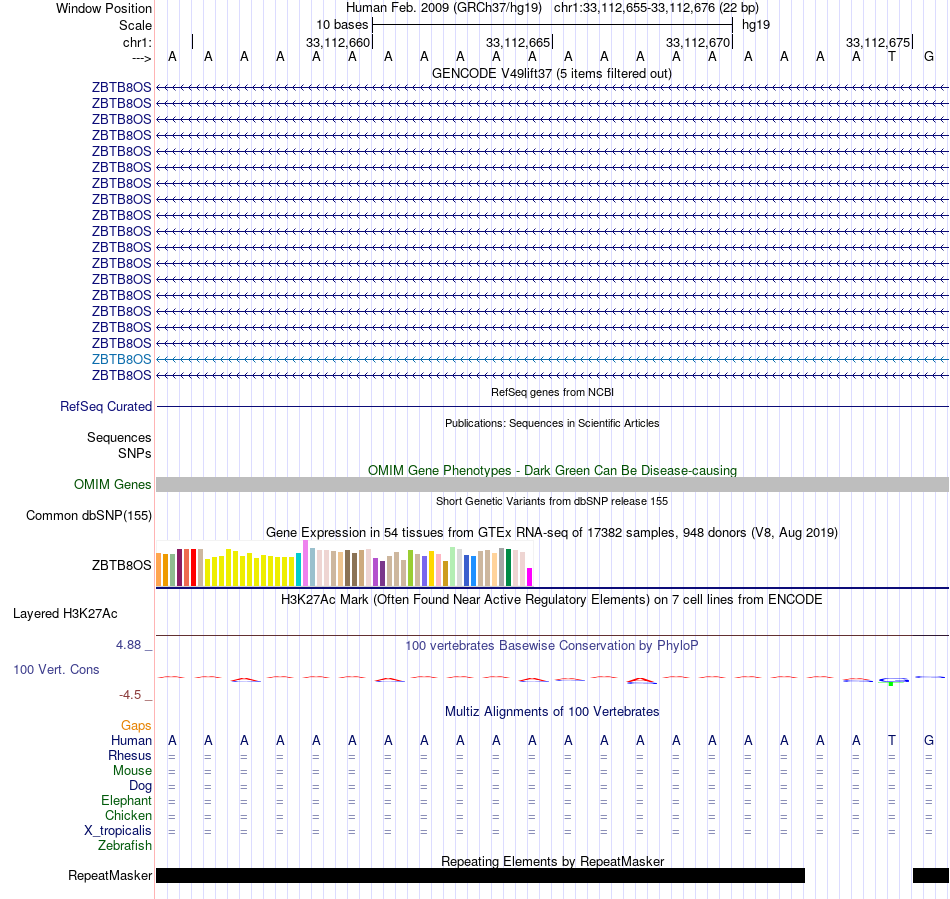Open the RefSeq Curated track label
The width and height of the screenshot is (950, 899).
105,406
